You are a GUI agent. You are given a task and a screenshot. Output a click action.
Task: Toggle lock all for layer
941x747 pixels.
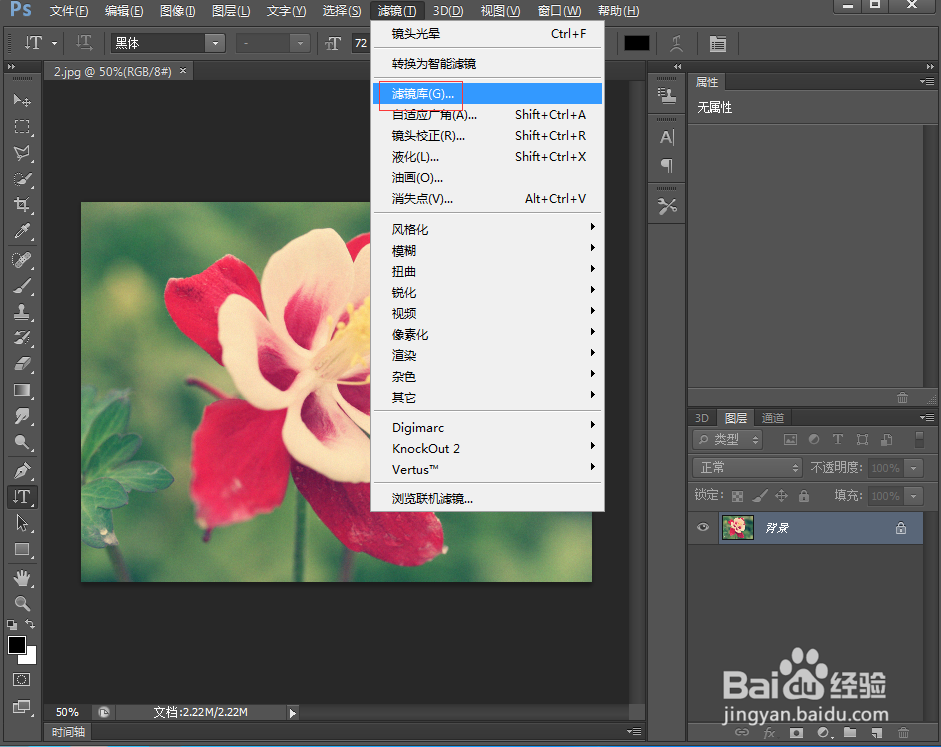(804, 496)
